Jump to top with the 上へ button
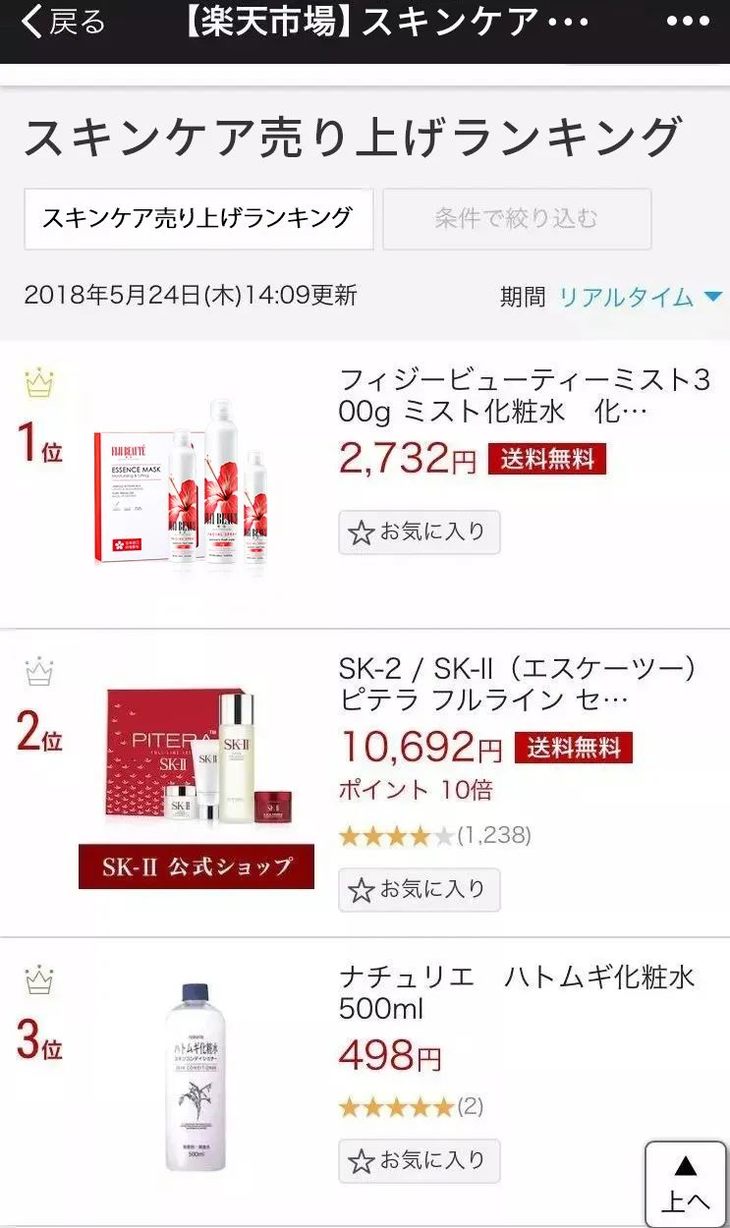730x1228 pixels. 685,1184
